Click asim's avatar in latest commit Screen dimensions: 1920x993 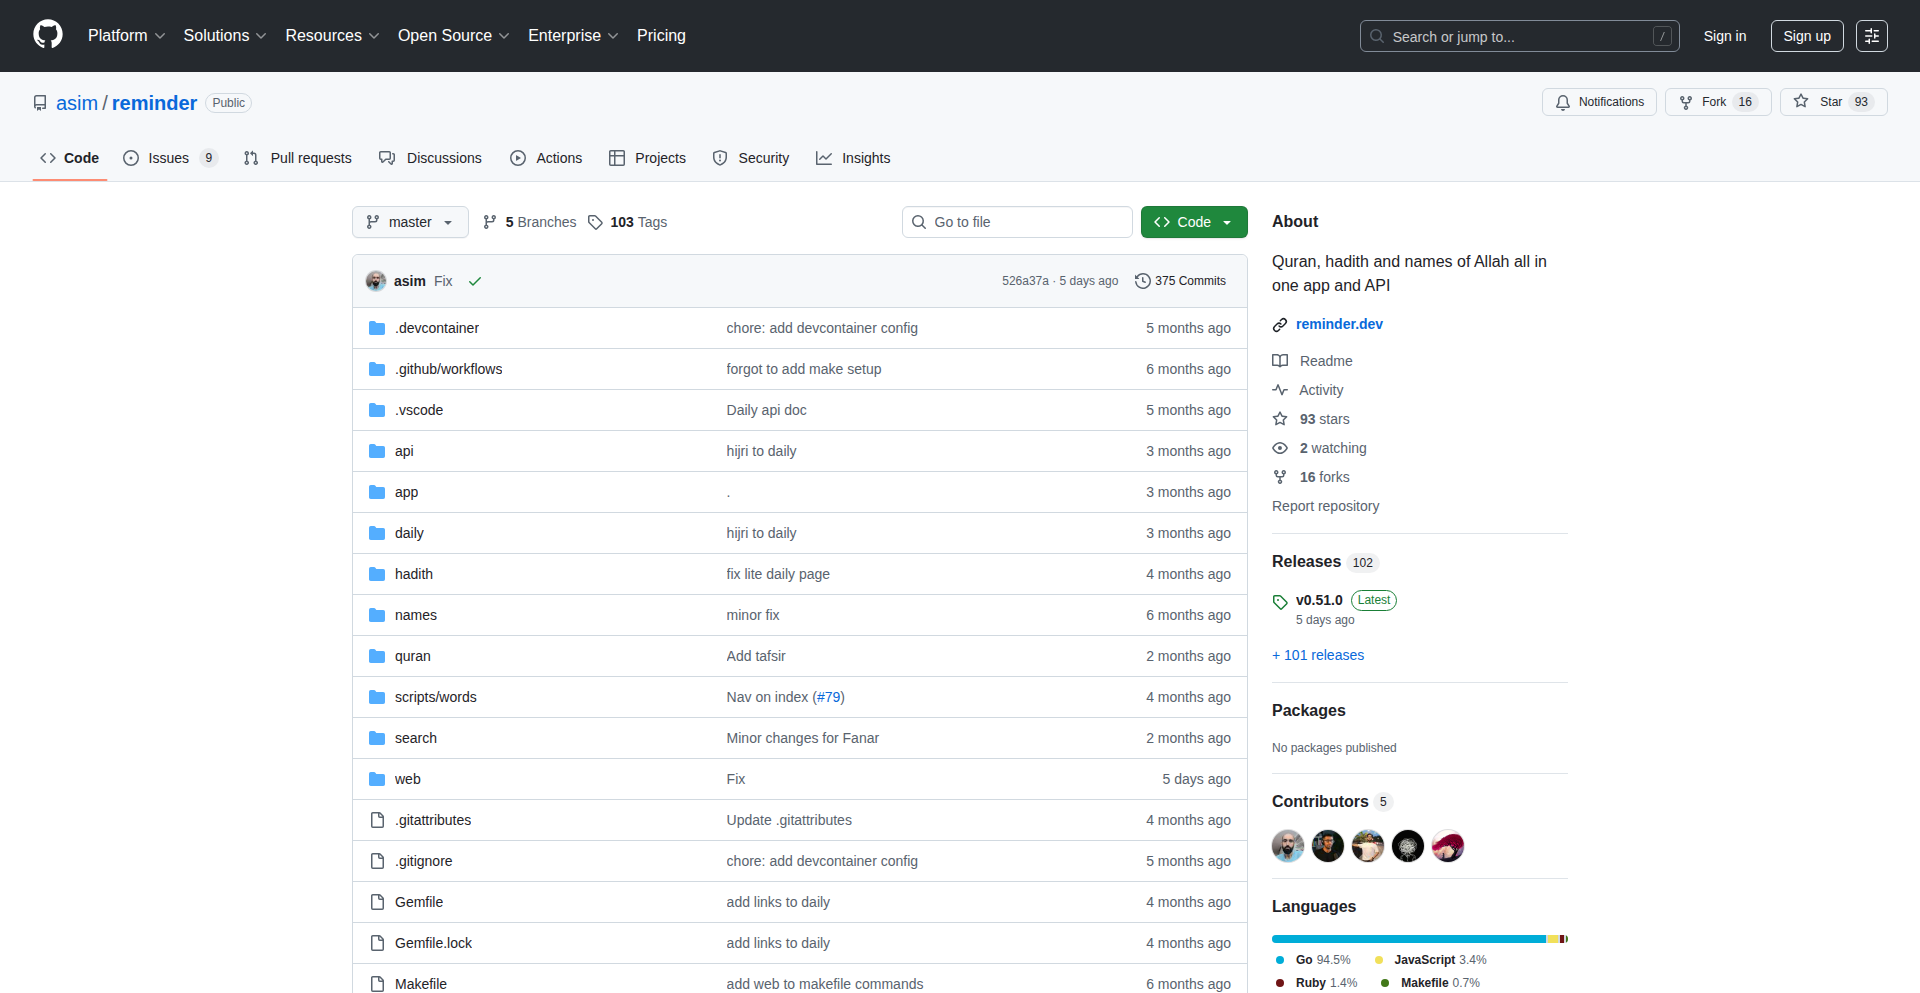point(376,281)
